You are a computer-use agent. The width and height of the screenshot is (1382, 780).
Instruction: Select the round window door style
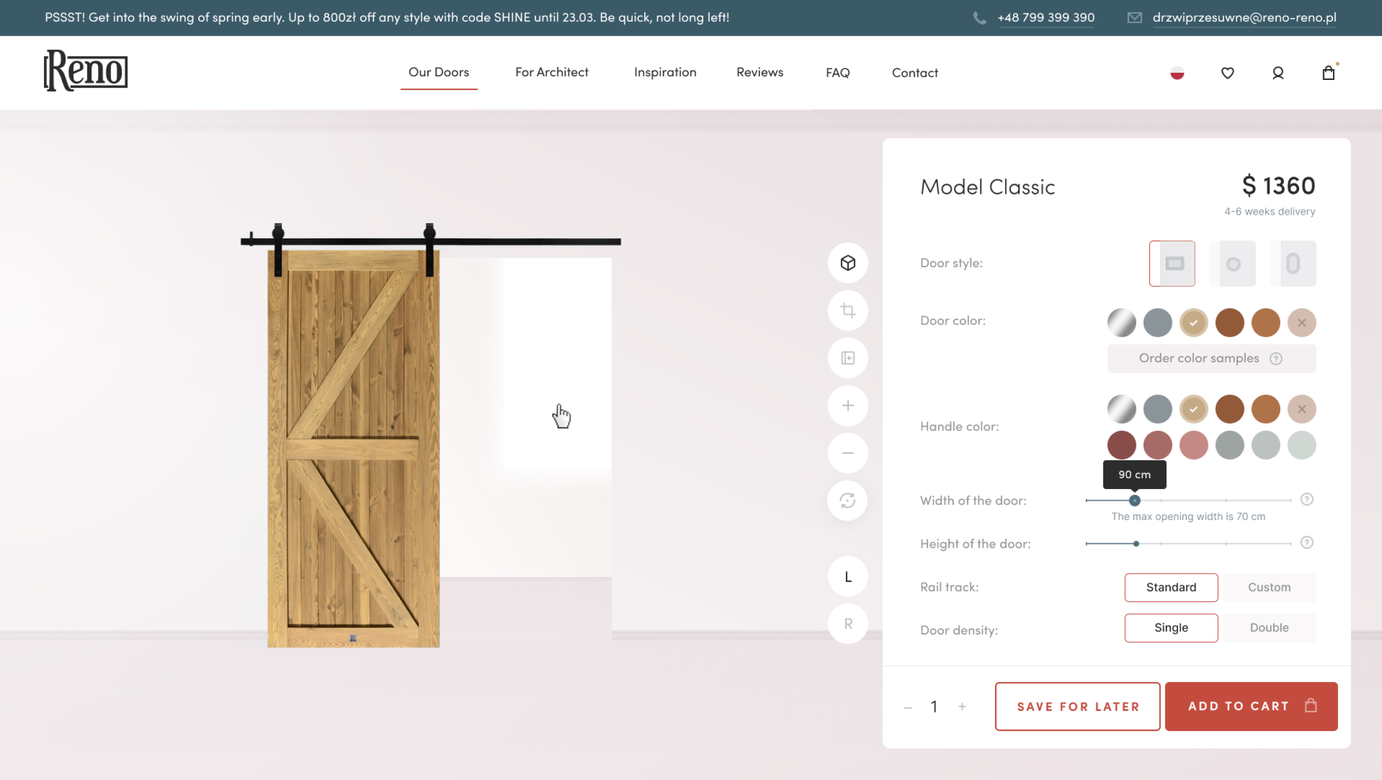coord(1233,264)
